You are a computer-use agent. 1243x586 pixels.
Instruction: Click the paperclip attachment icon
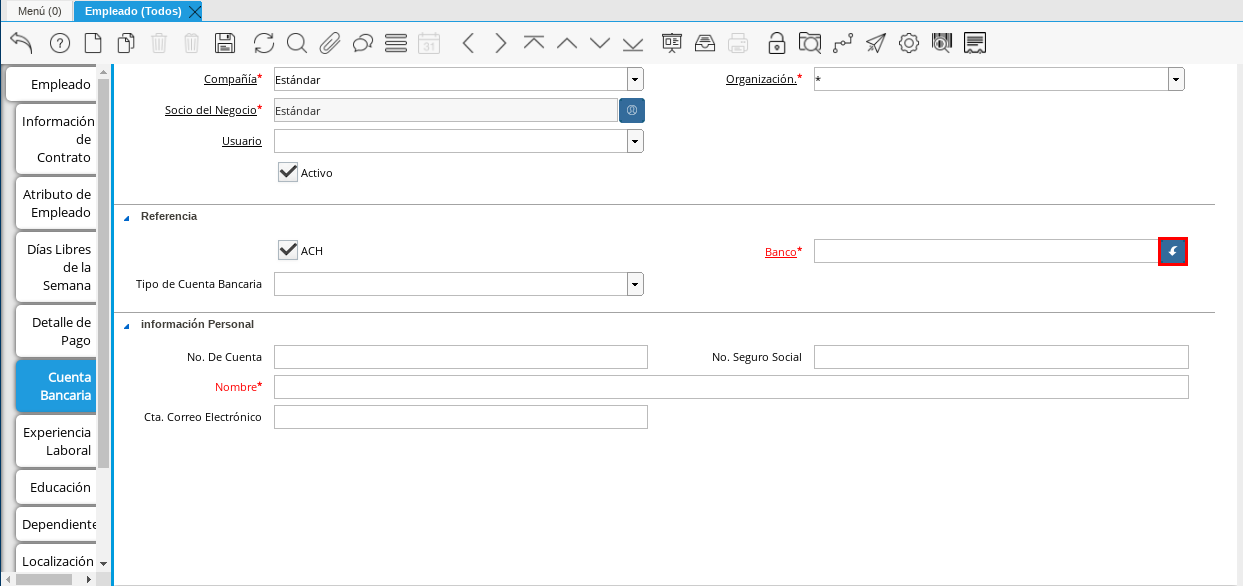click(x=330, y=43)
